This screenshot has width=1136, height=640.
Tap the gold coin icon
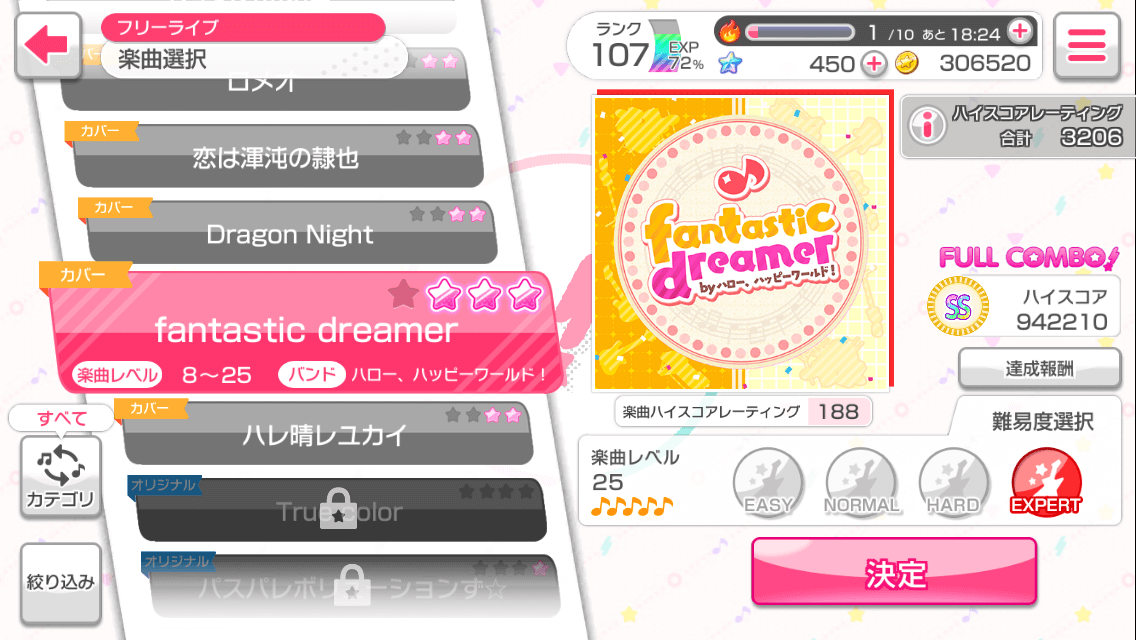pos(906,63)
